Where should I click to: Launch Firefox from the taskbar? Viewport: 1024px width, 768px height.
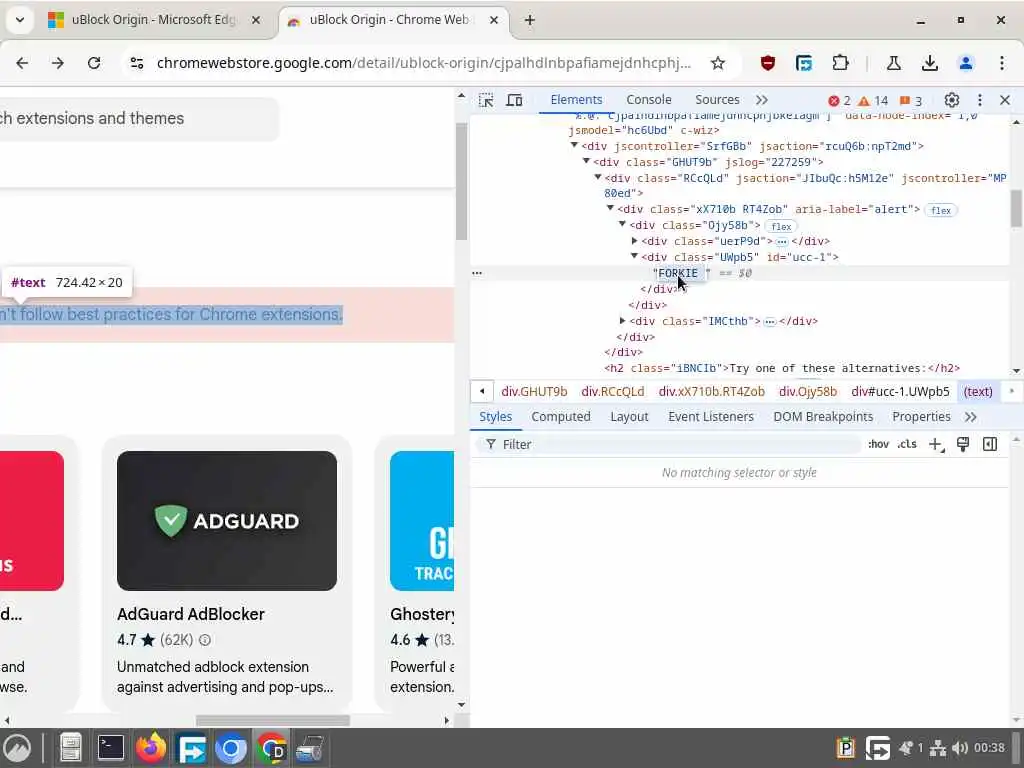point(151,748)
